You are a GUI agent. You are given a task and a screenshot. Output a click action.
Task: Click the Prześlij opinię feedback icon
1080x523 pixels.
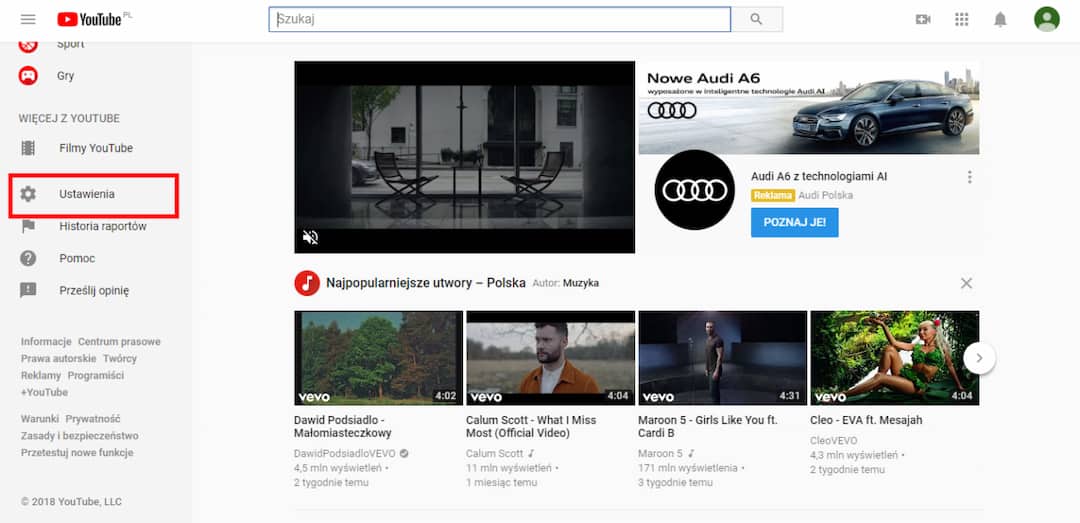(x=28, y=290)
